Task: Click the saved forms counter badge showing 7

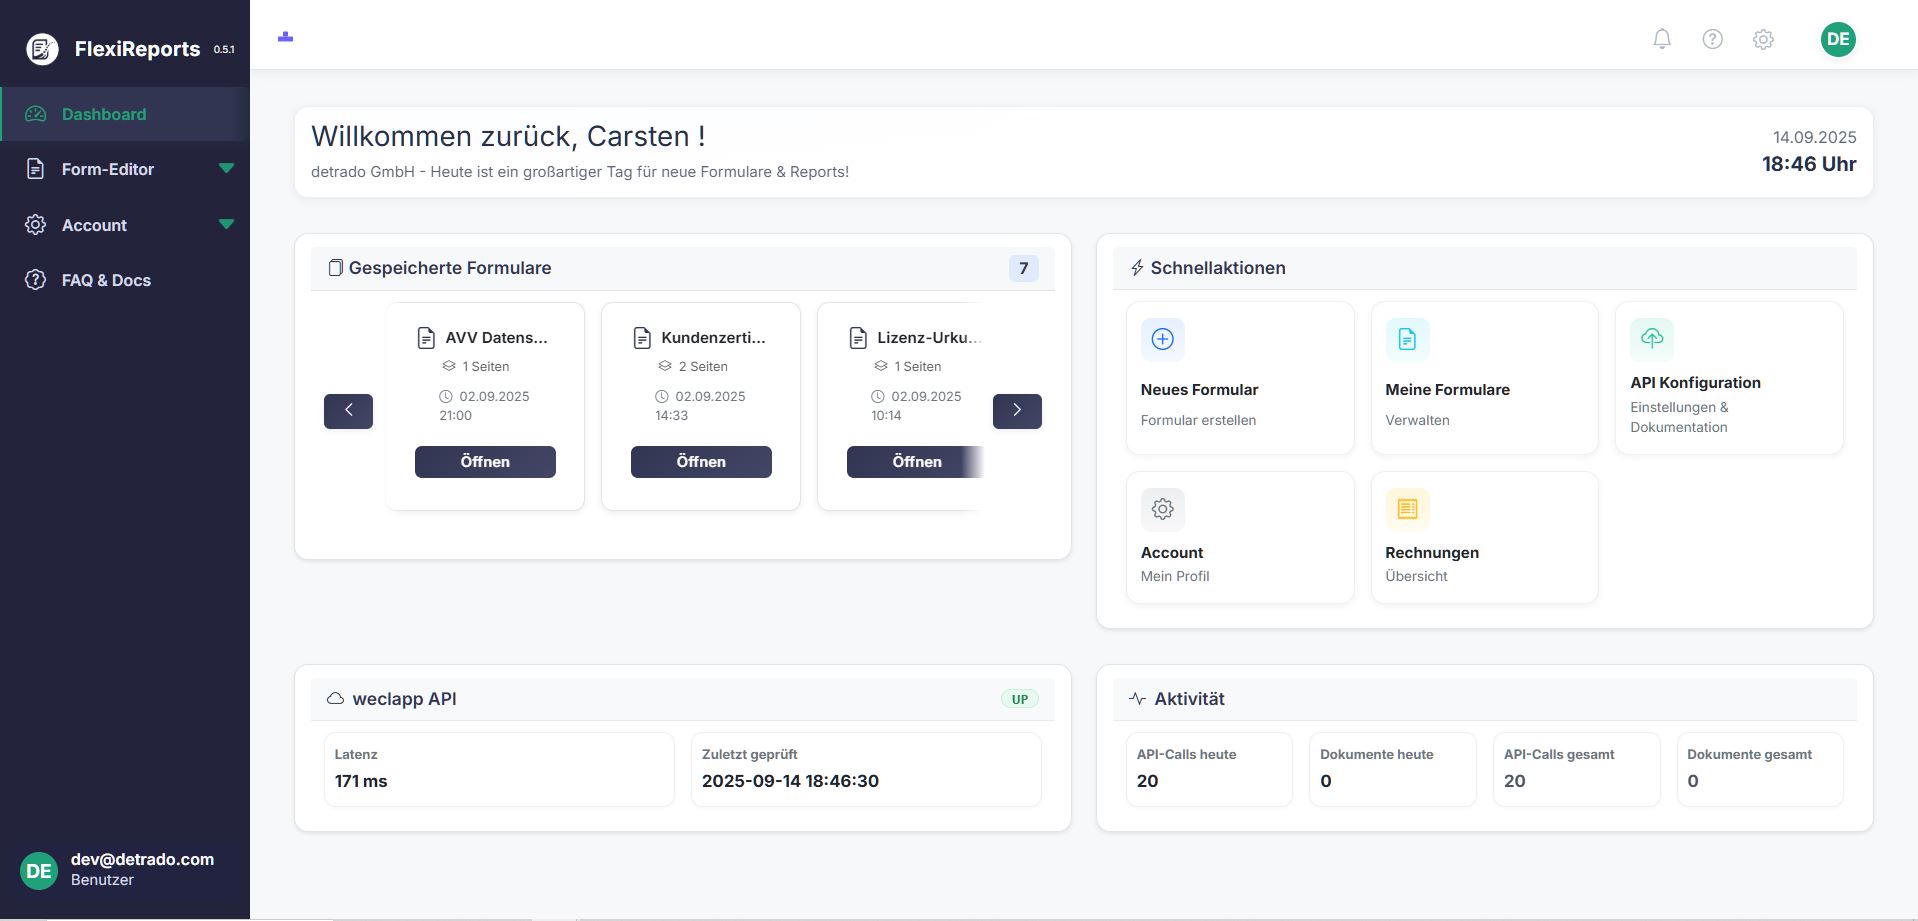Action: [x=1023, y=268]
